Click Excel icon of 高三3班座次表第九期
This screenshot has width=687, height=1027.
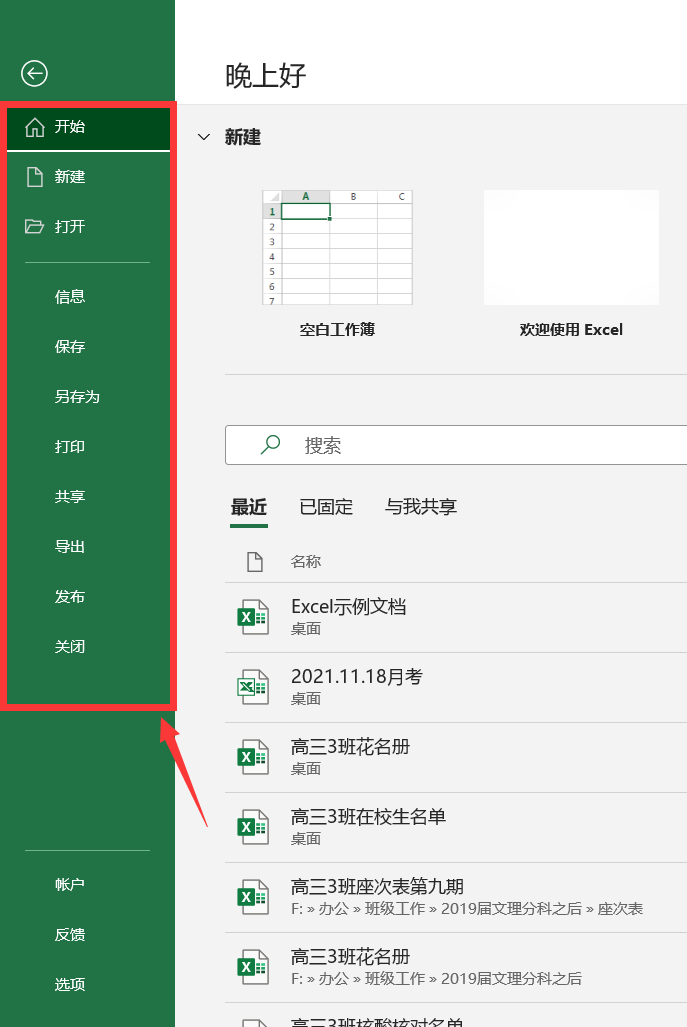[x=253, y=897]
